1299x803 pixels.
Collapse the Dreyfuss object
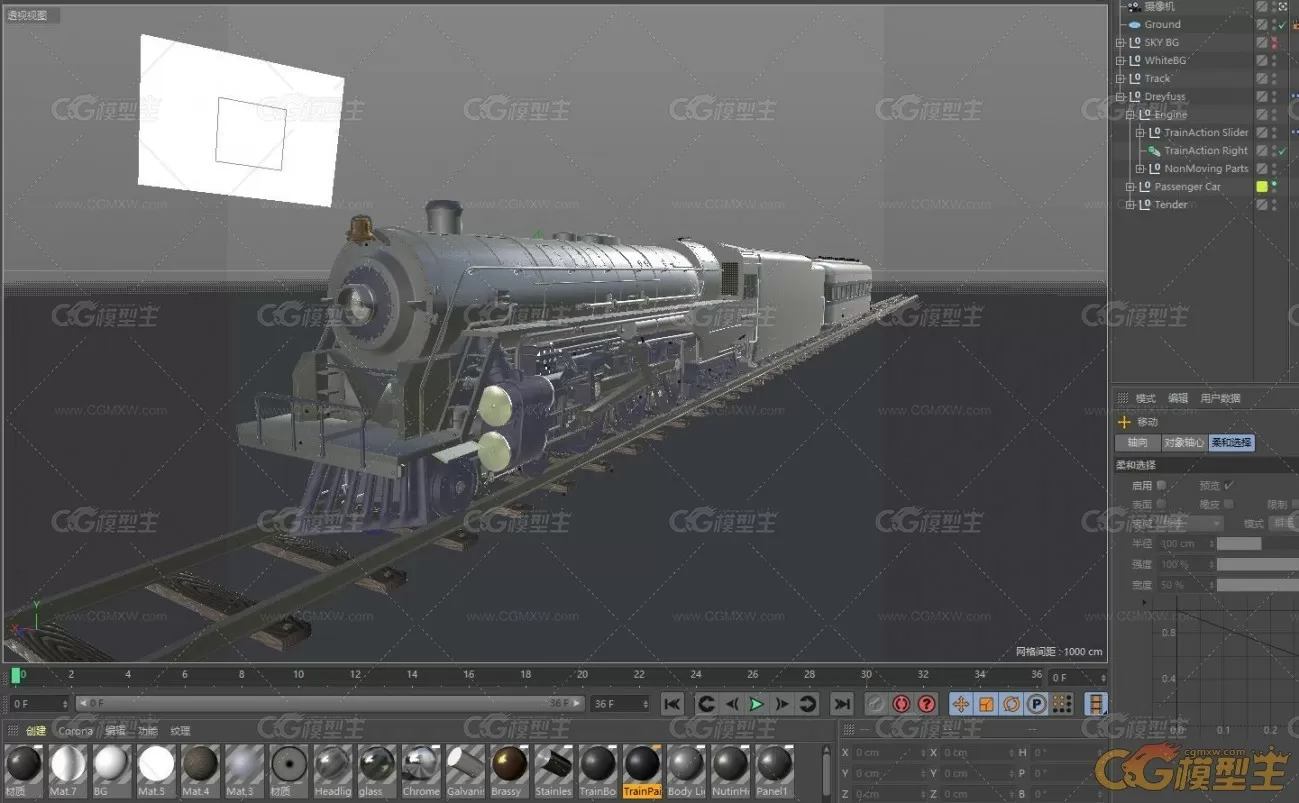pyautogui.click(x=1121, y=96)
